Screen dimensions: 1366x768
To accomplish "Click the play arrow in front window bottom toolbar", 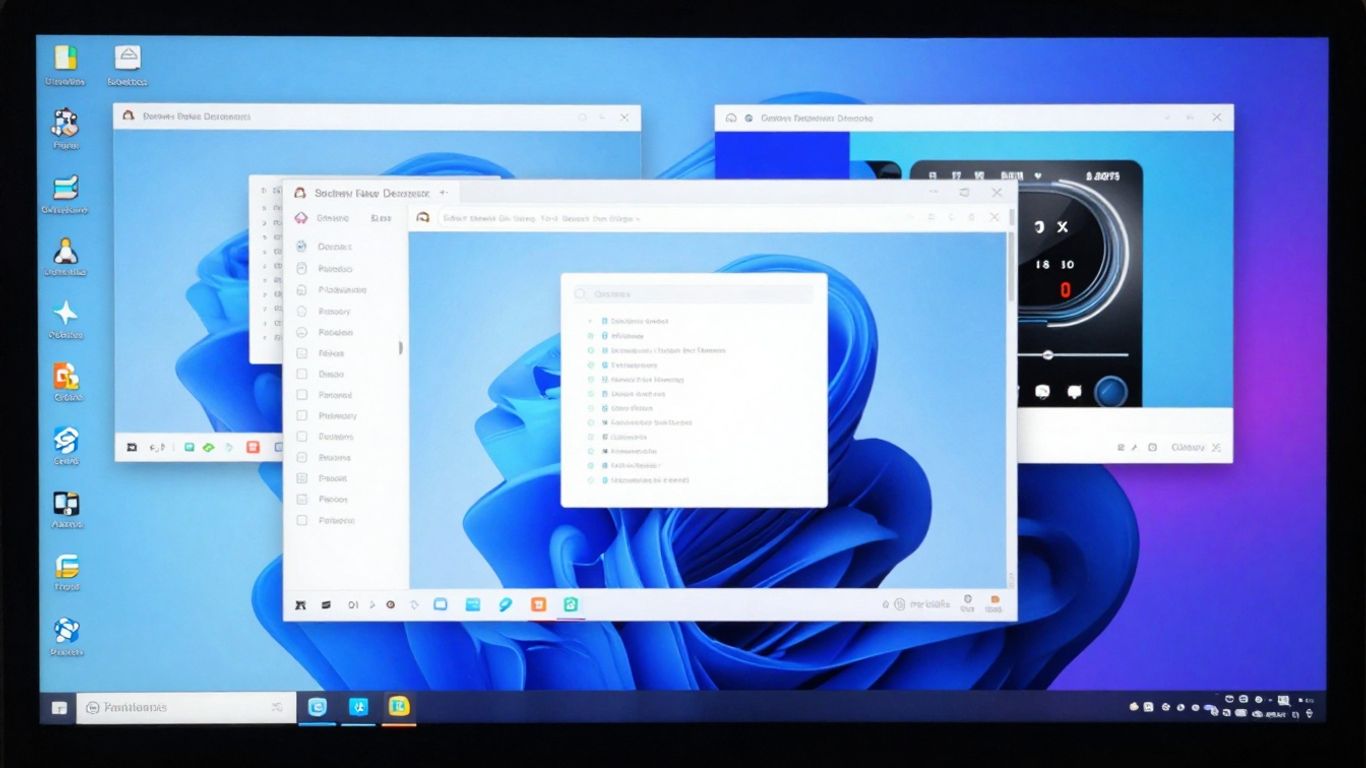I will pyautogui.click(x=372, y=605).
